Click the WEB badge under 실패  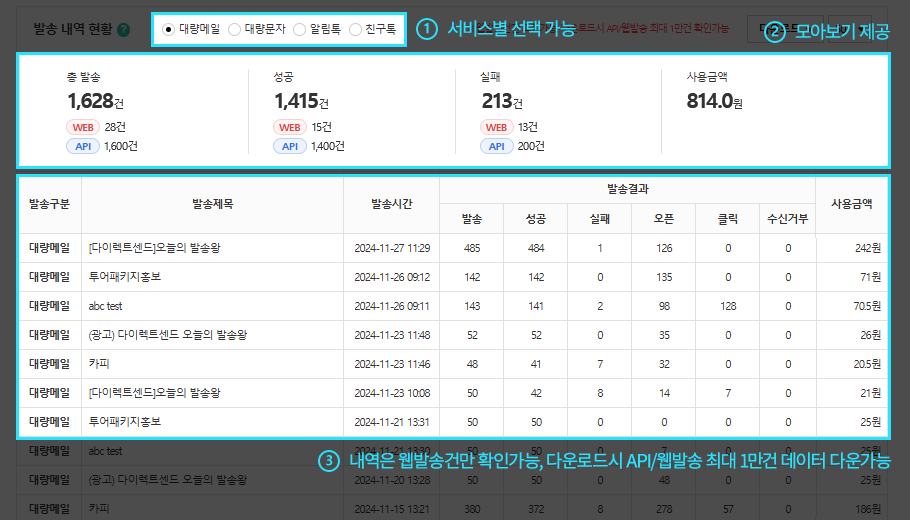pyautogui.click(x=497, y=127)
